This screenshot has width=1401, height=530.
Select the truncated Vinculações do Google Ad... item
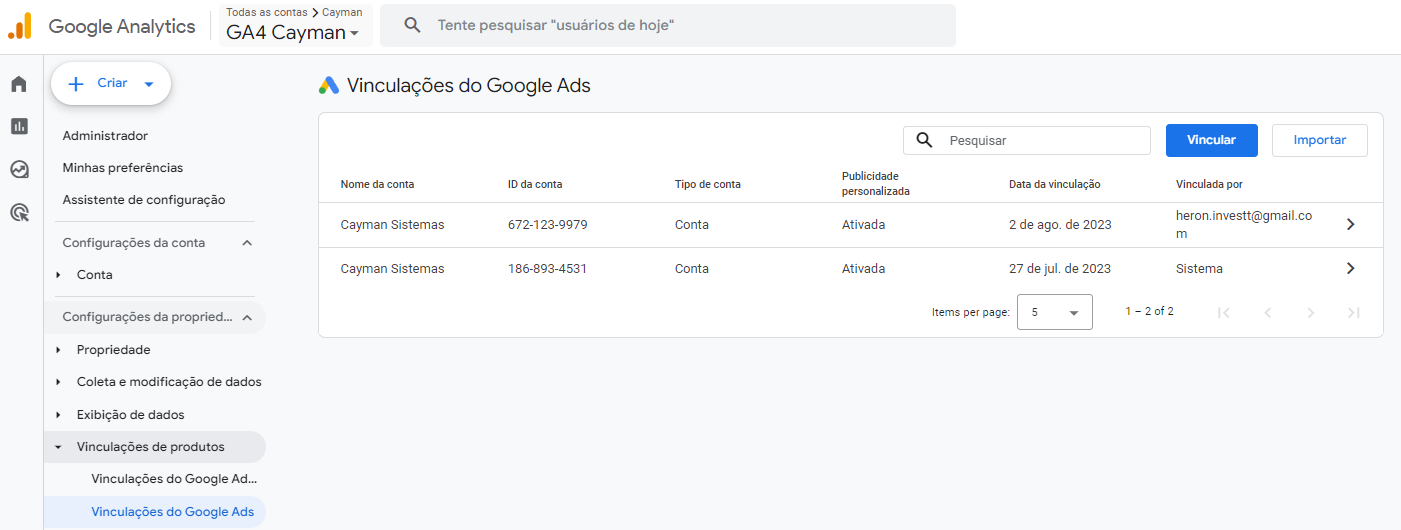coord(175,479)
